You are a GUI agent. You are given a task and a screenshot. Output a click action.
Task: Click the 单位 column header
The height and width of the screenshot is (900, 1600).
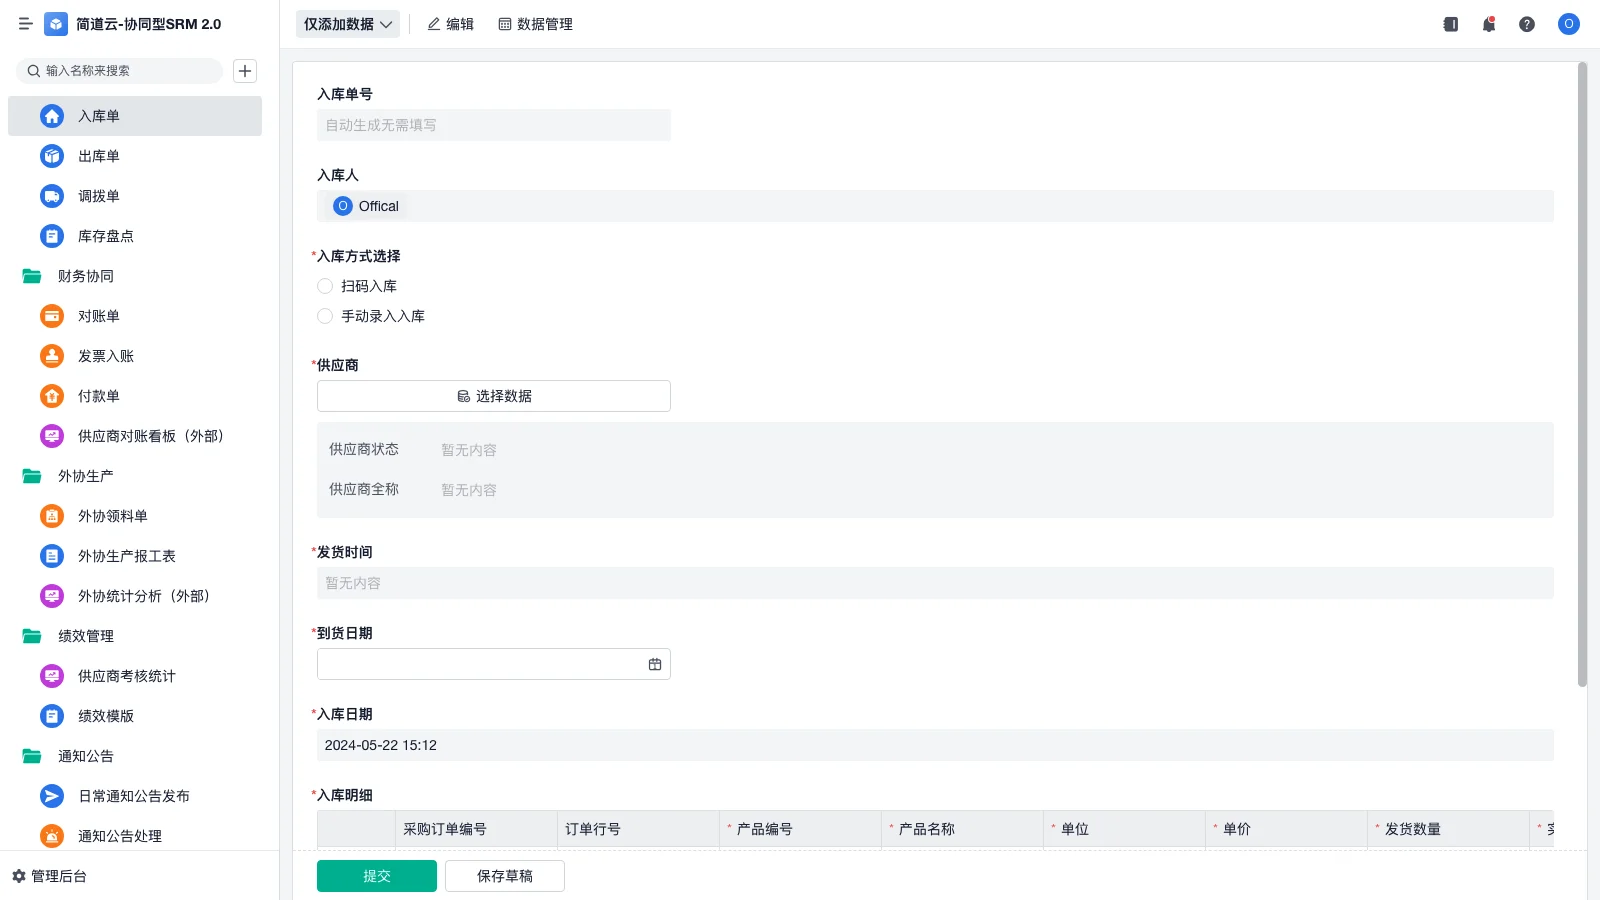tap(1124, 829)
